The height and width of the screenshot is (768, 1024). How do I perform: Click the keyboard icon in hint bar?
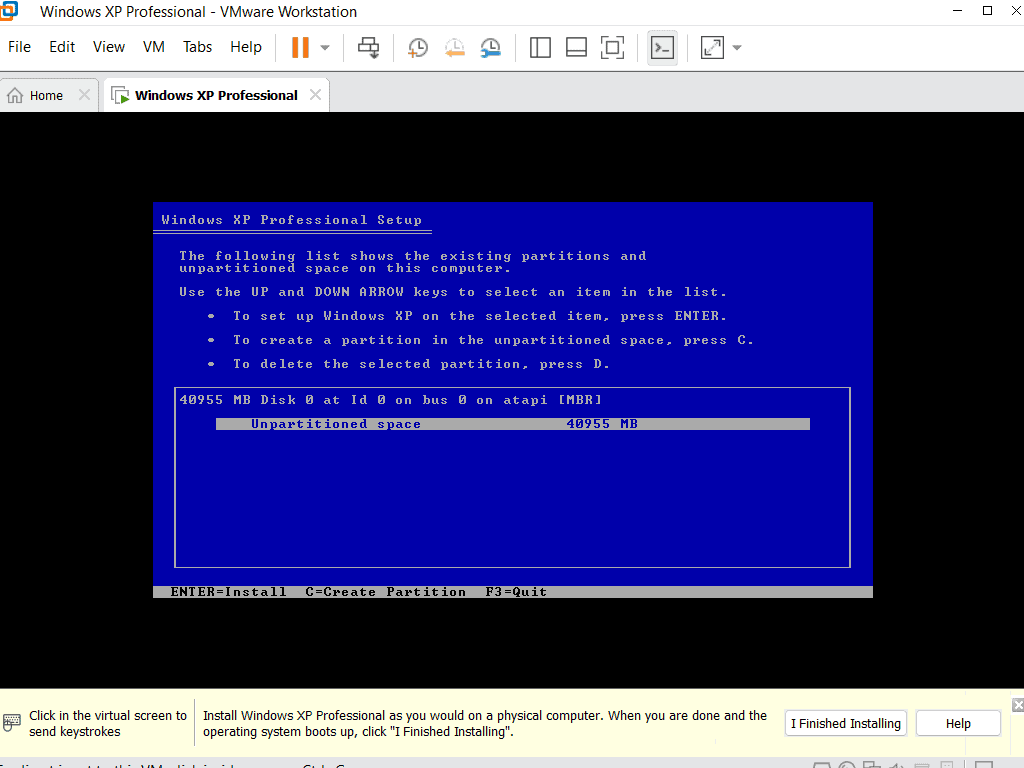coord(12,723)
